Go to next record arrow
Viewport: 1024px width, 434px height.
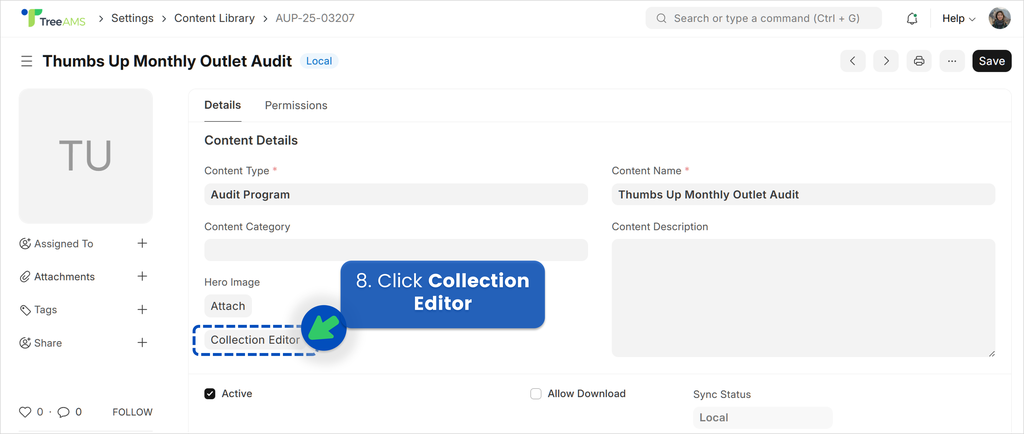click(886, 61)
